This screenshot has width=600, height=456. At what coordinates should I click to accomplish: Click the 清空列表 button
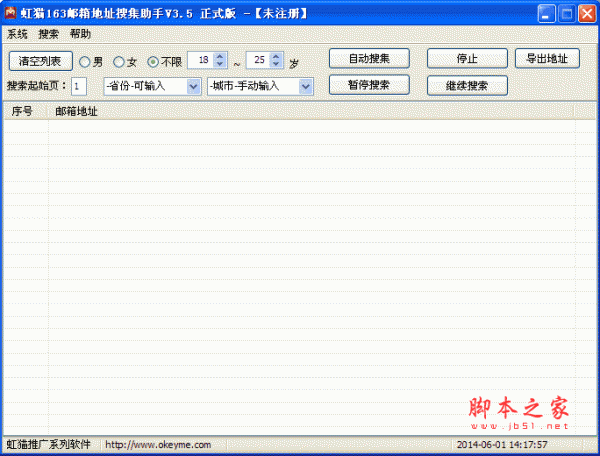[x=41, y=61]
